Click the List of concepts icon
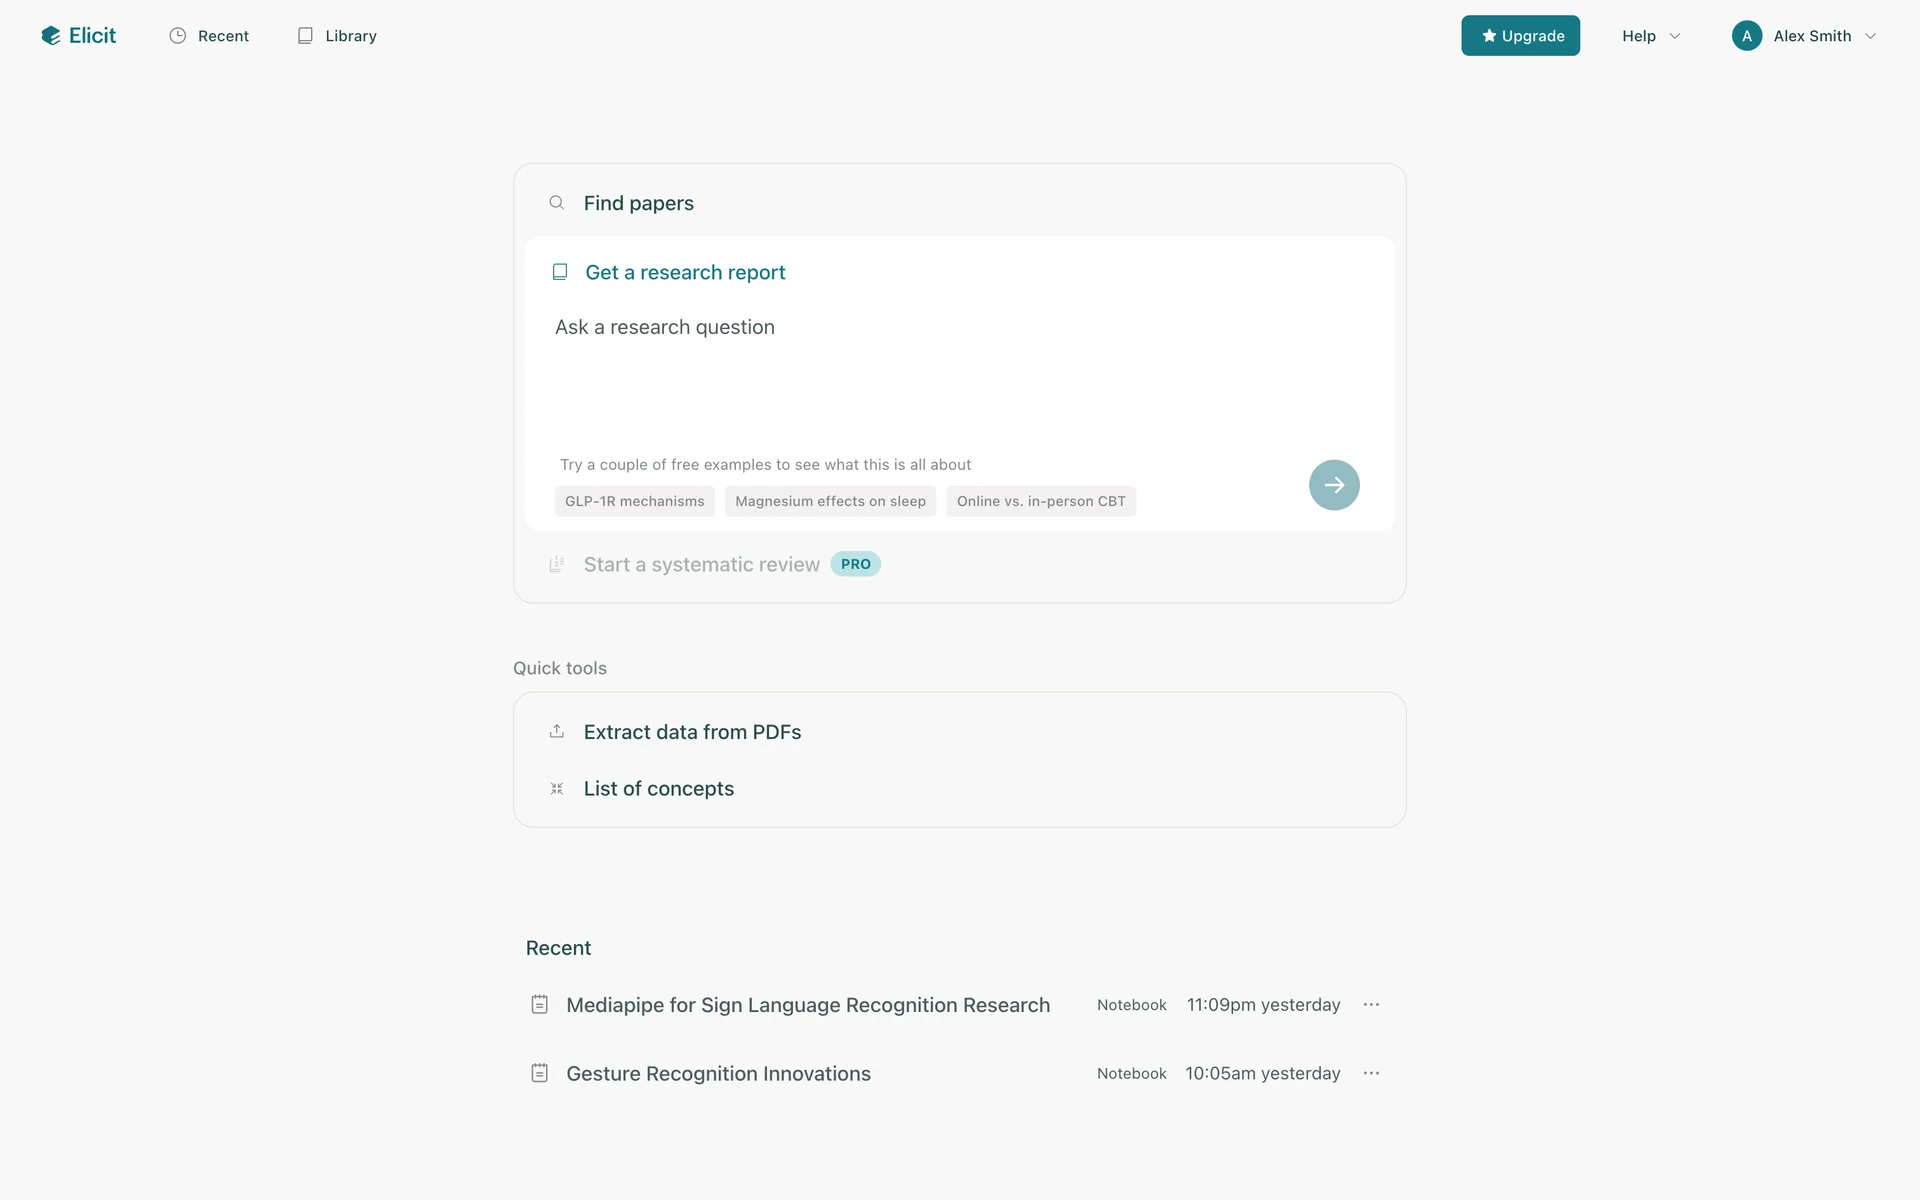The image size is (1920, 1200). click(x=557, y=789)
